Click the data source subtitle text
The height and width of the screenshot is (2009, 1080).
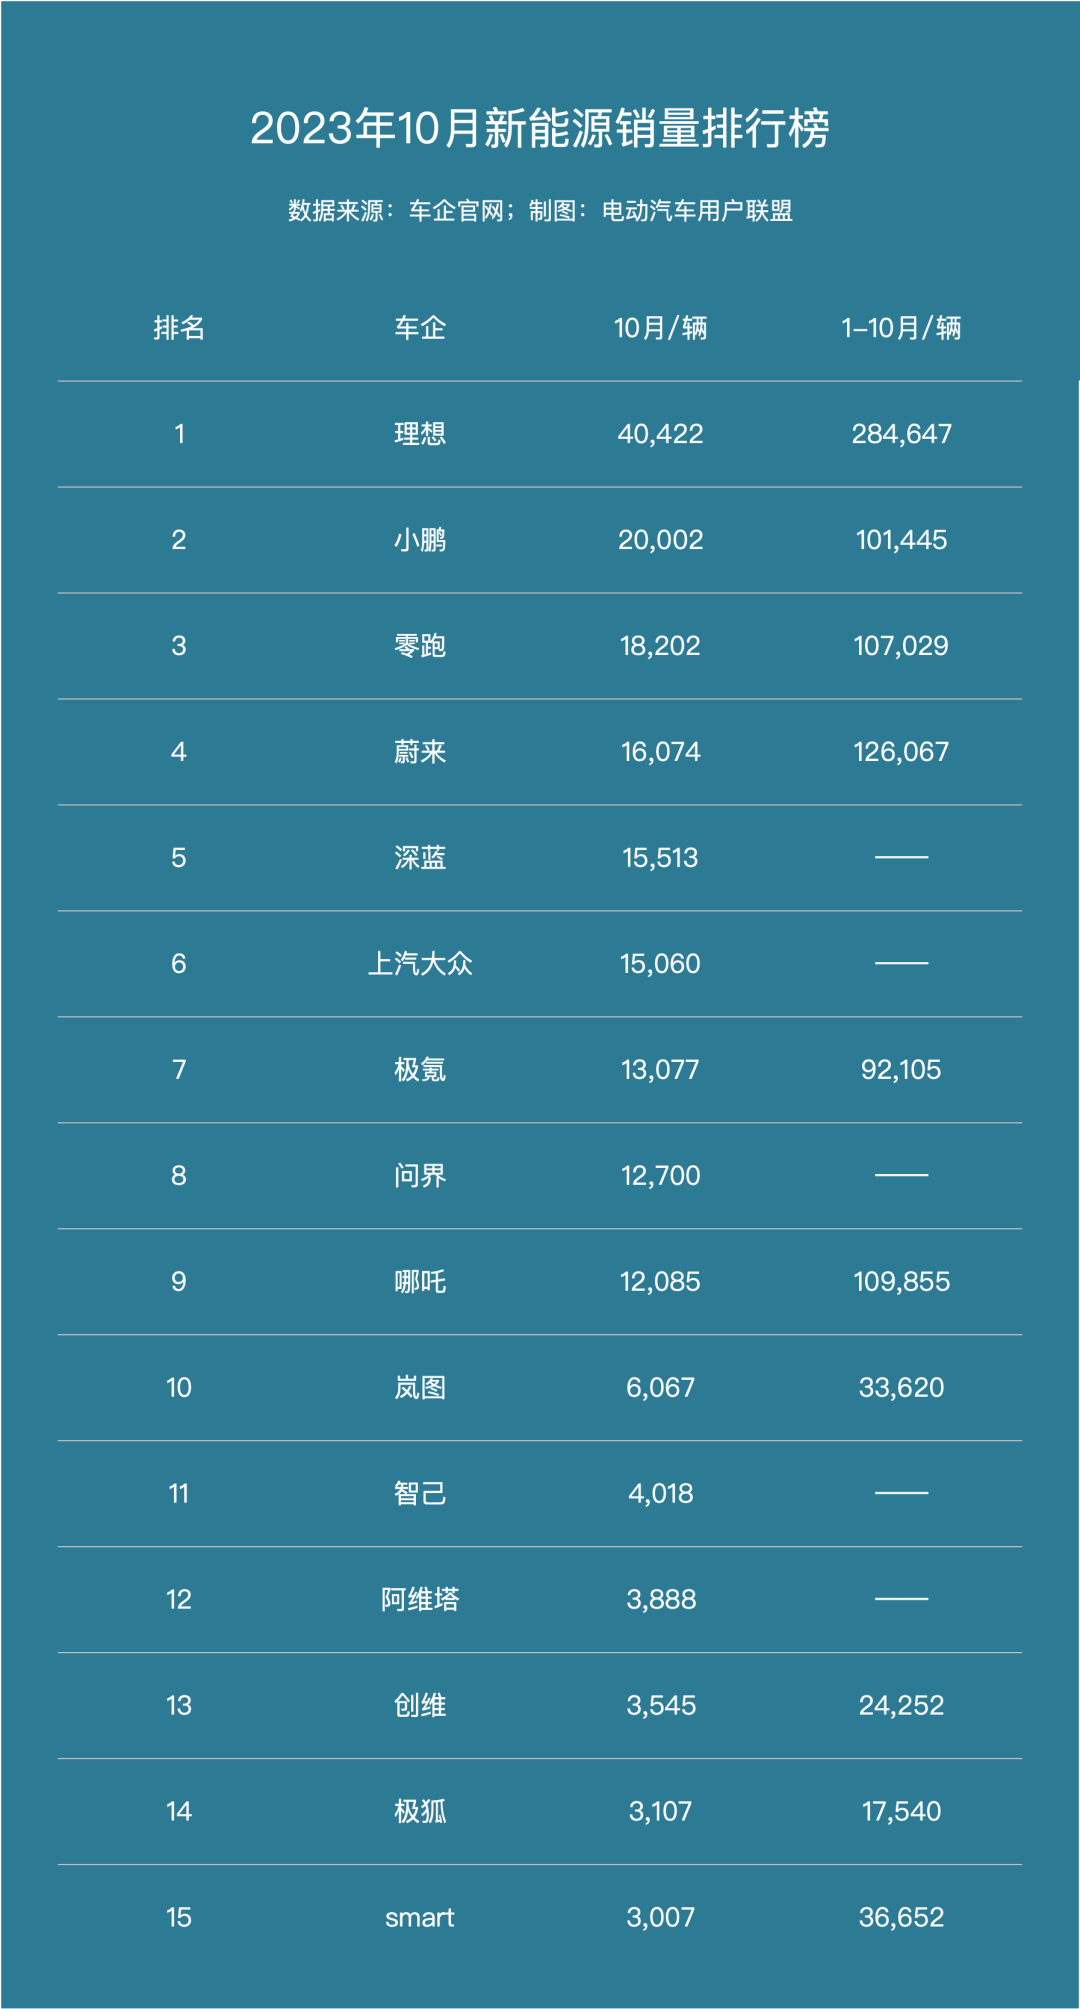(540, 211)
